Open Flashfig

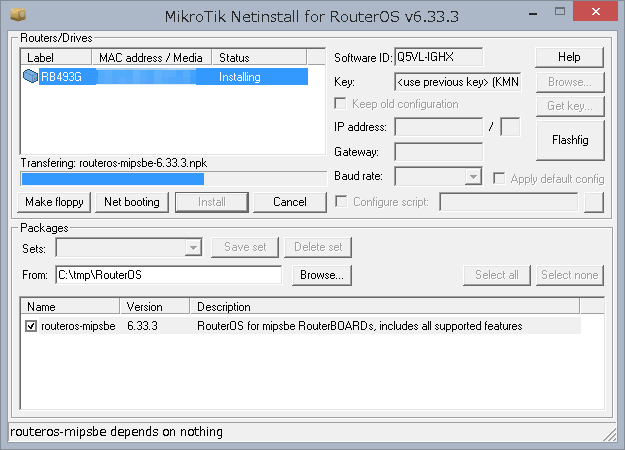coord(570,140)
